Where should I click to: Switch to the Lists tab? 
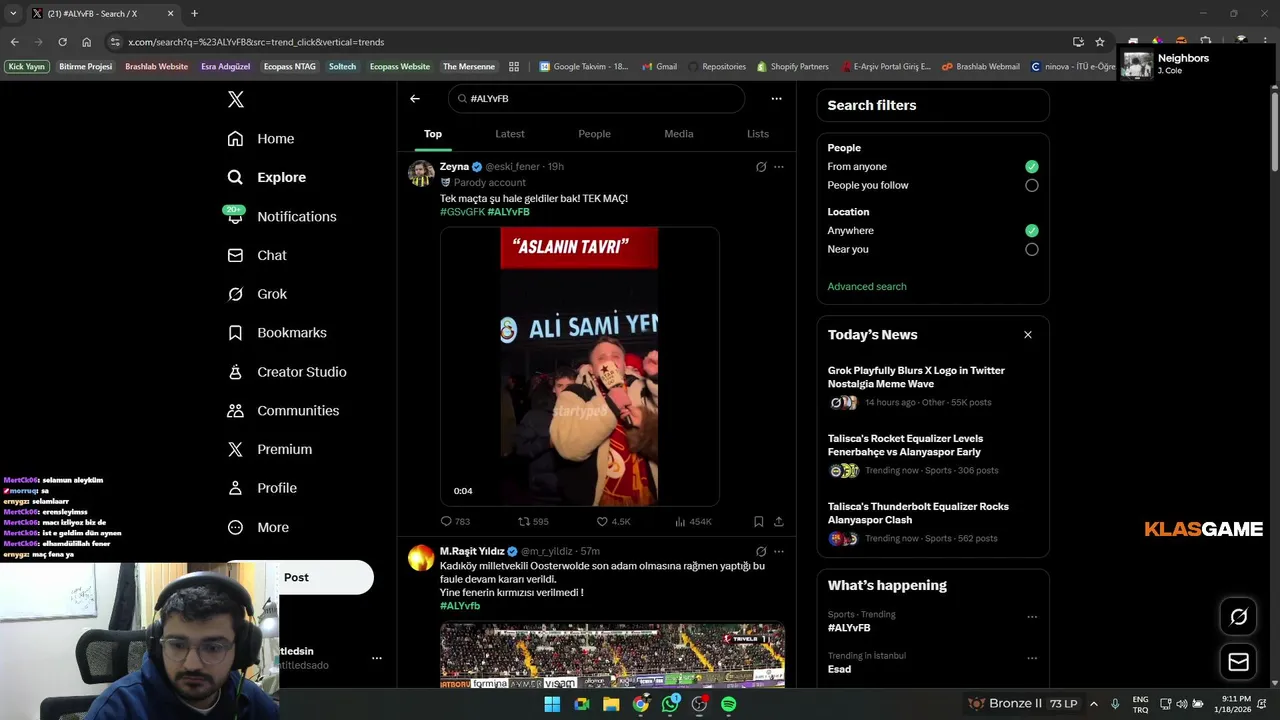758,134
